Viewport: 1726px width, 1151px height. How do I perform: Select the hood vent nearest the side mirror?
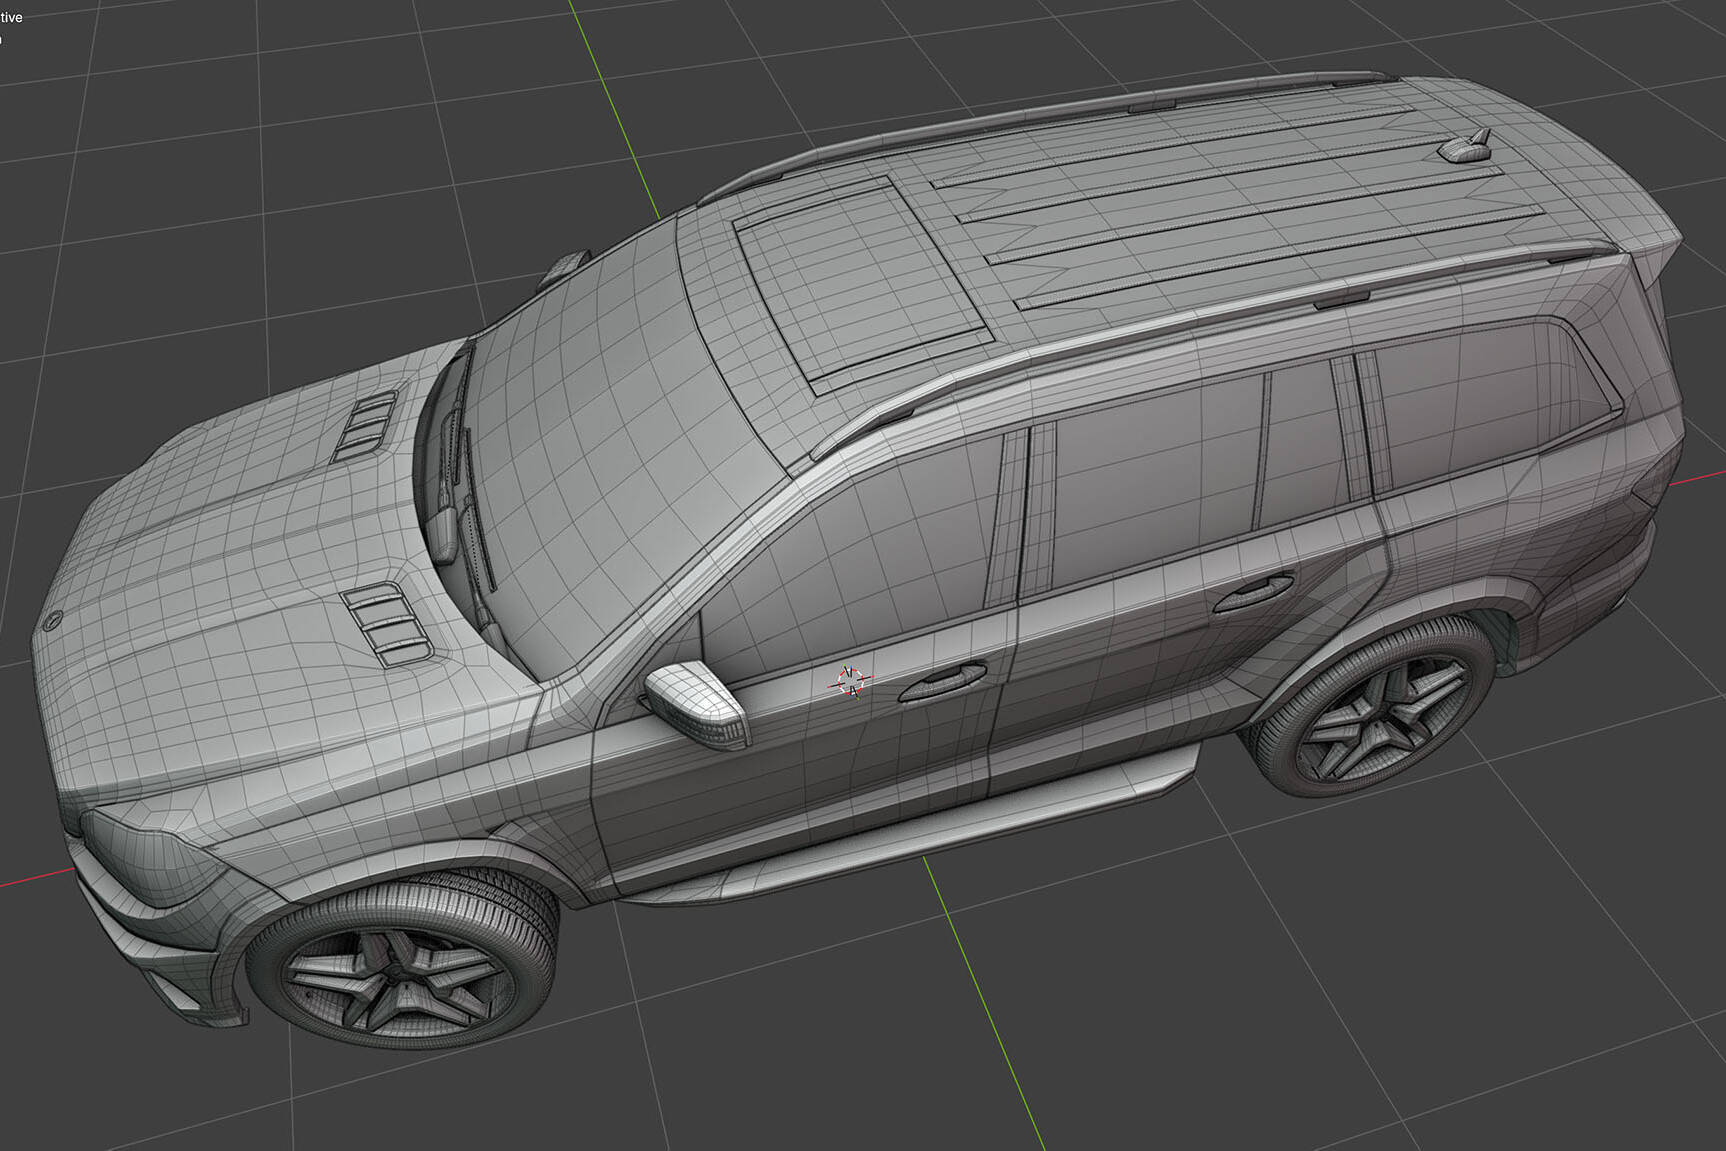click(387, 623)
